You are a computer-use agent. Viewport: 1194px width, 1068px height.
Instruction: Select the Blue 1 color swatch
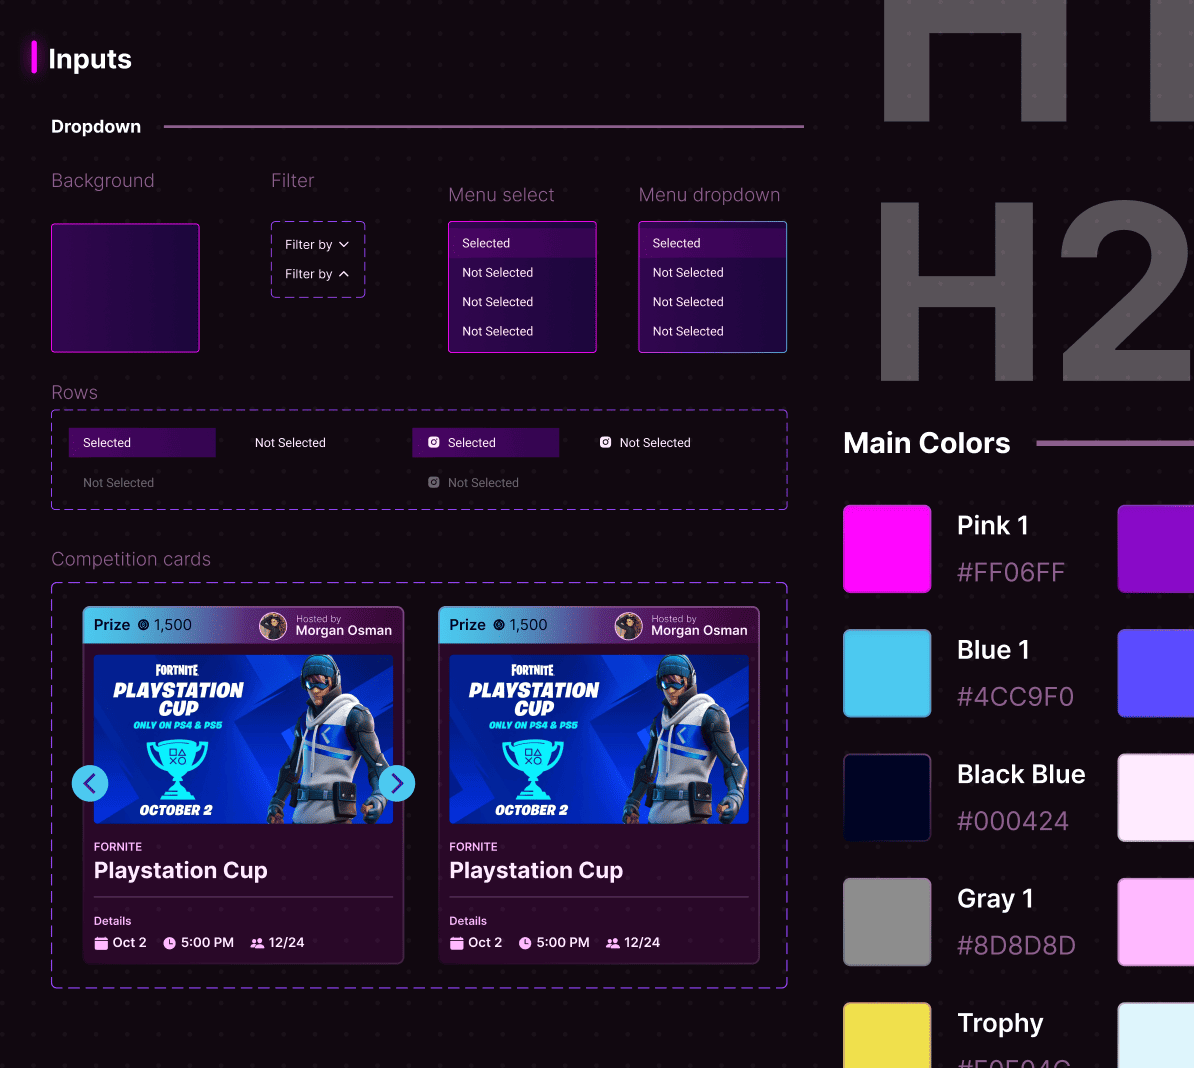pos(887,673)
